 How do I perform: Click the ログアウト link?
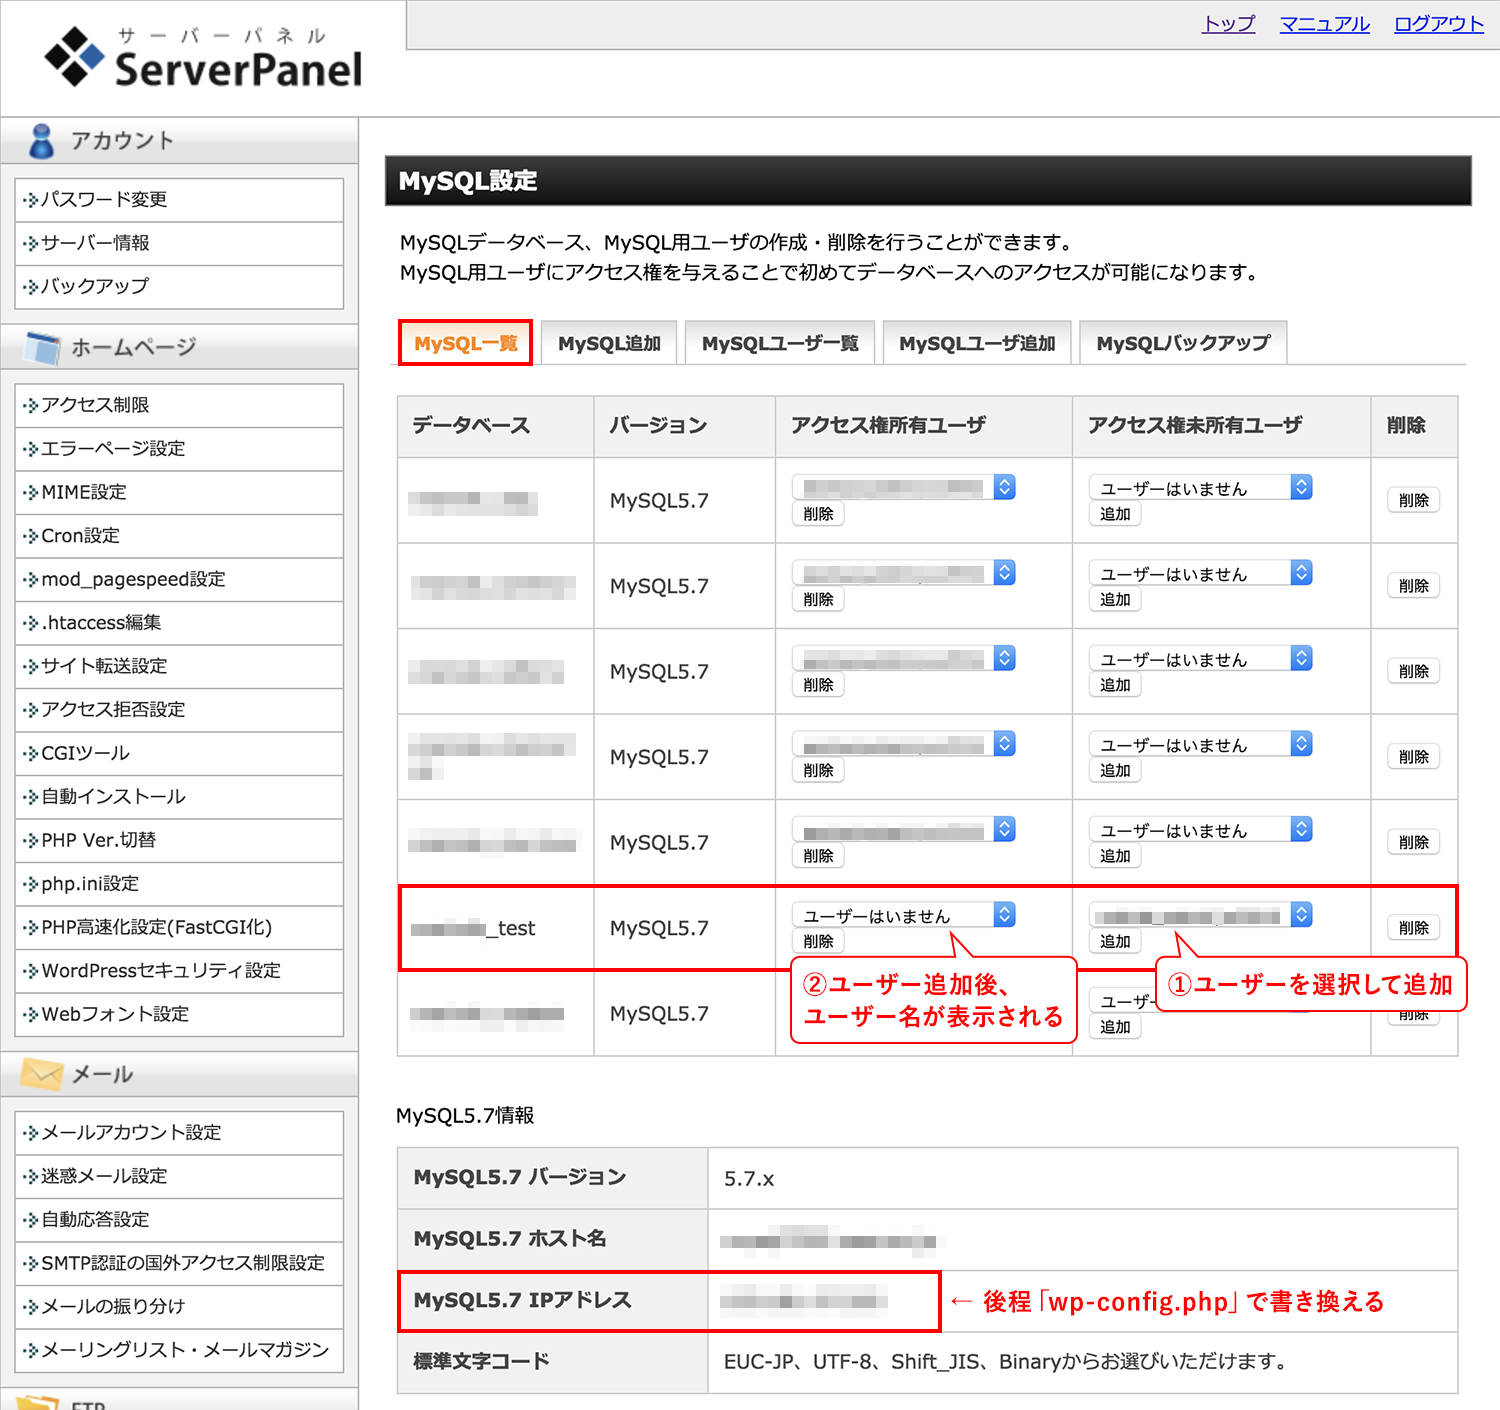coord(1439,24)
